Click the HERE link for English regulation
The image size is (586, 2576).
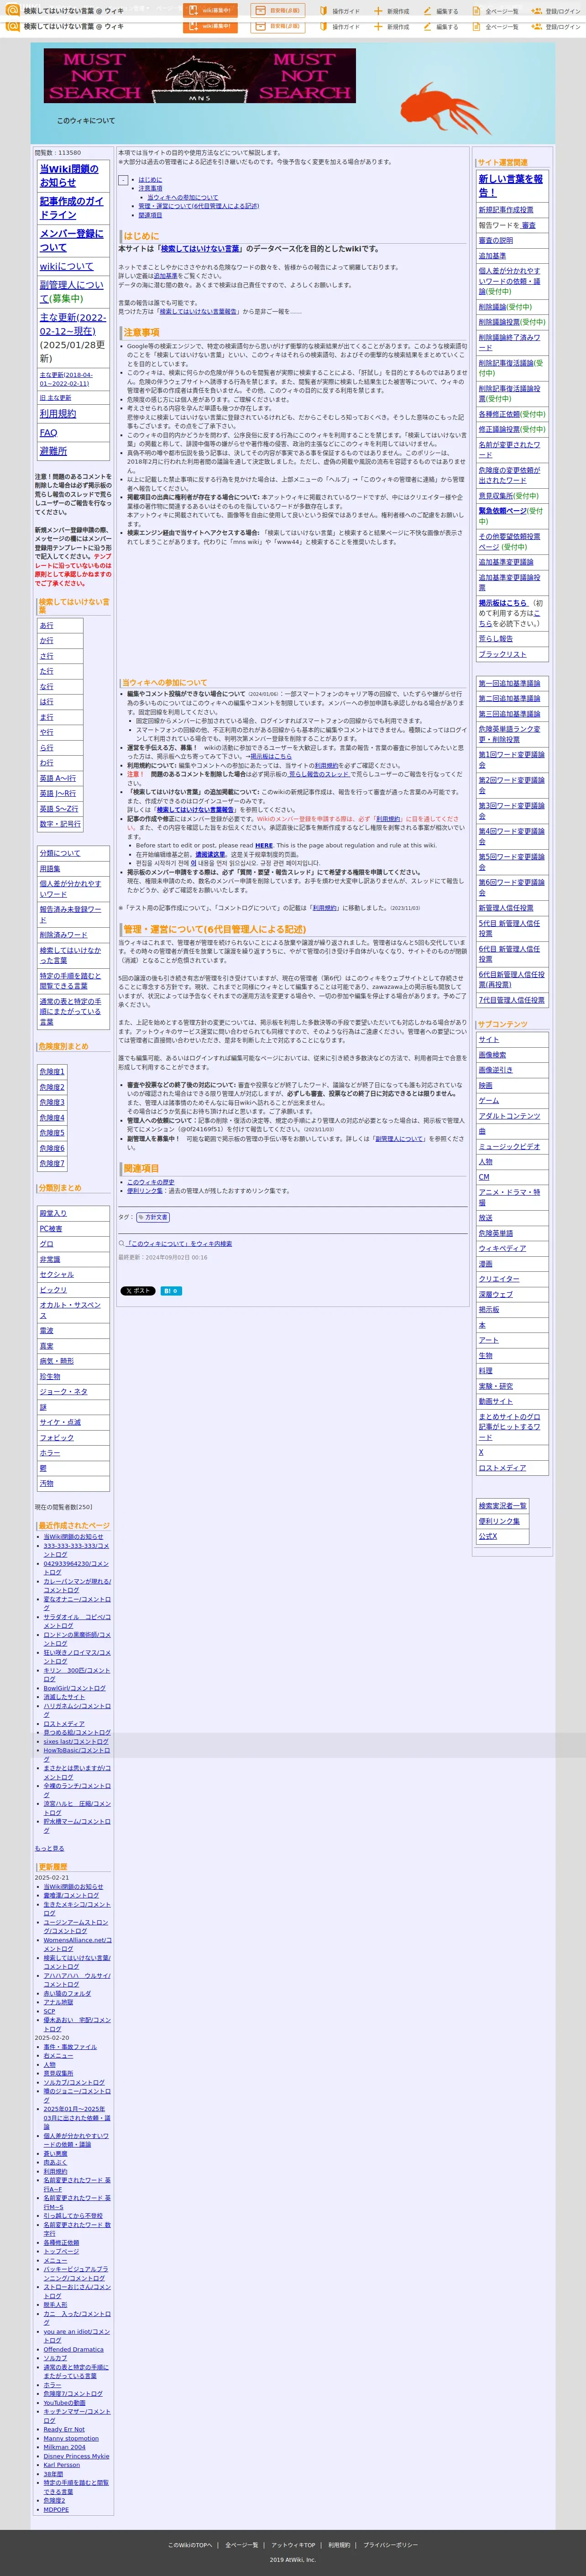[x=263, y=845]
